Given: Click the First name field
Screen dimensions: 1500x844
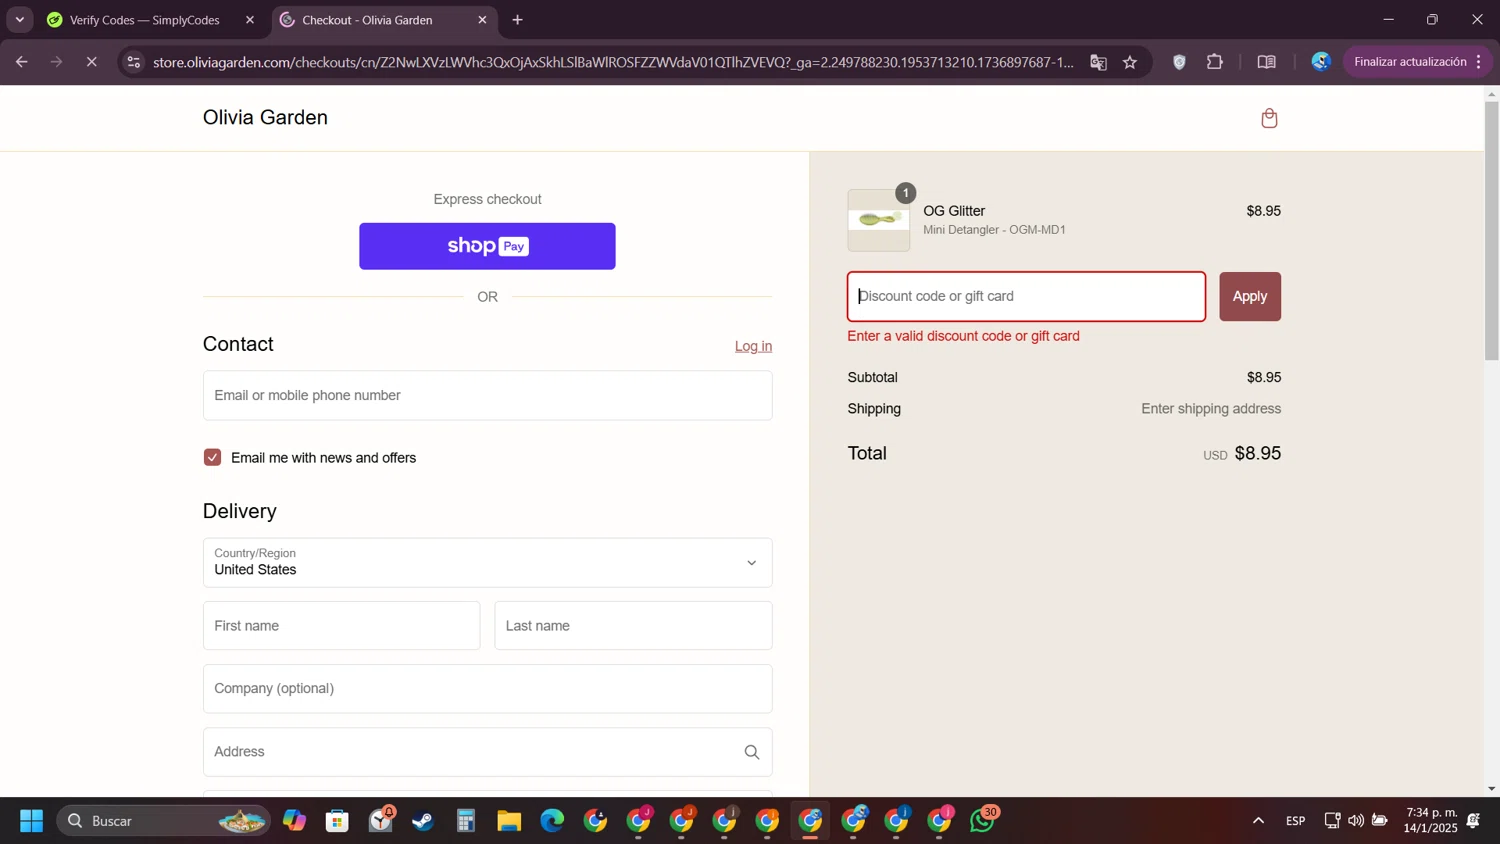Looking at the screenshot, I should coord(341,626).
